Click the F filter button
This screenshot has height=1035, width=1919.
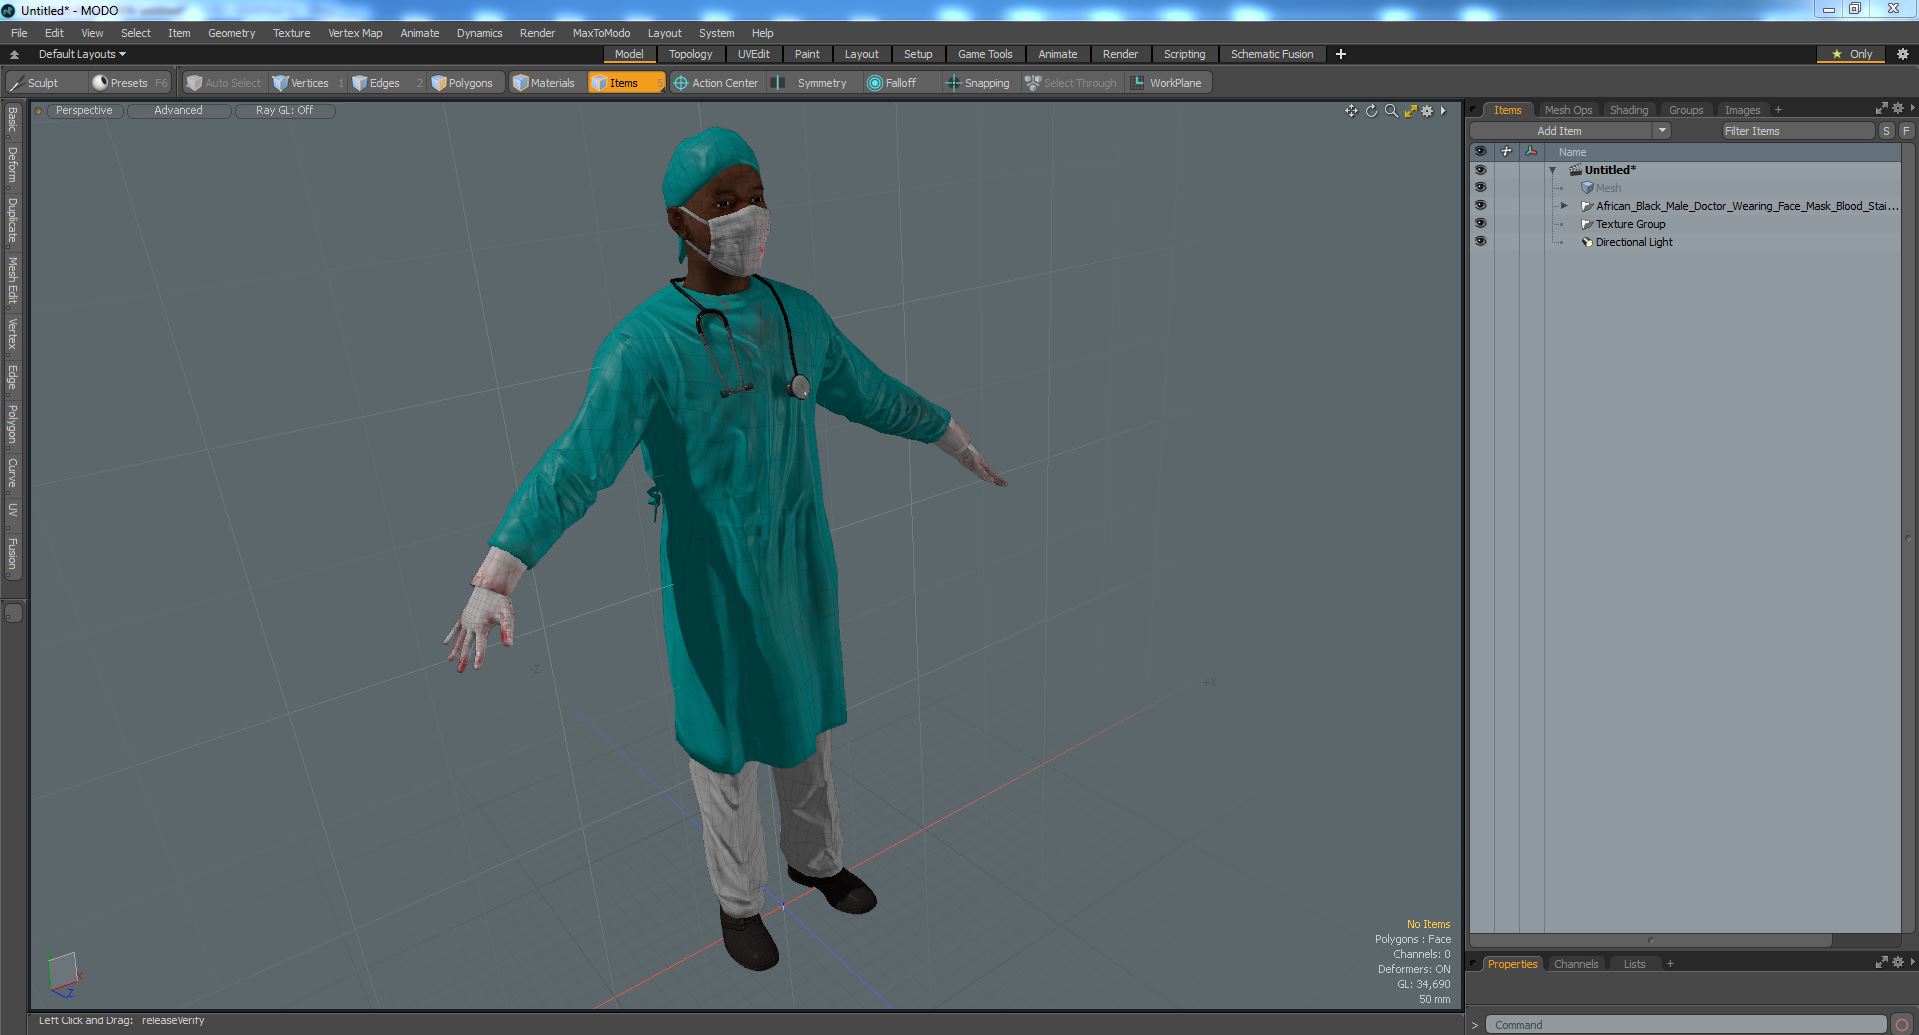[x=1906, y=131]
